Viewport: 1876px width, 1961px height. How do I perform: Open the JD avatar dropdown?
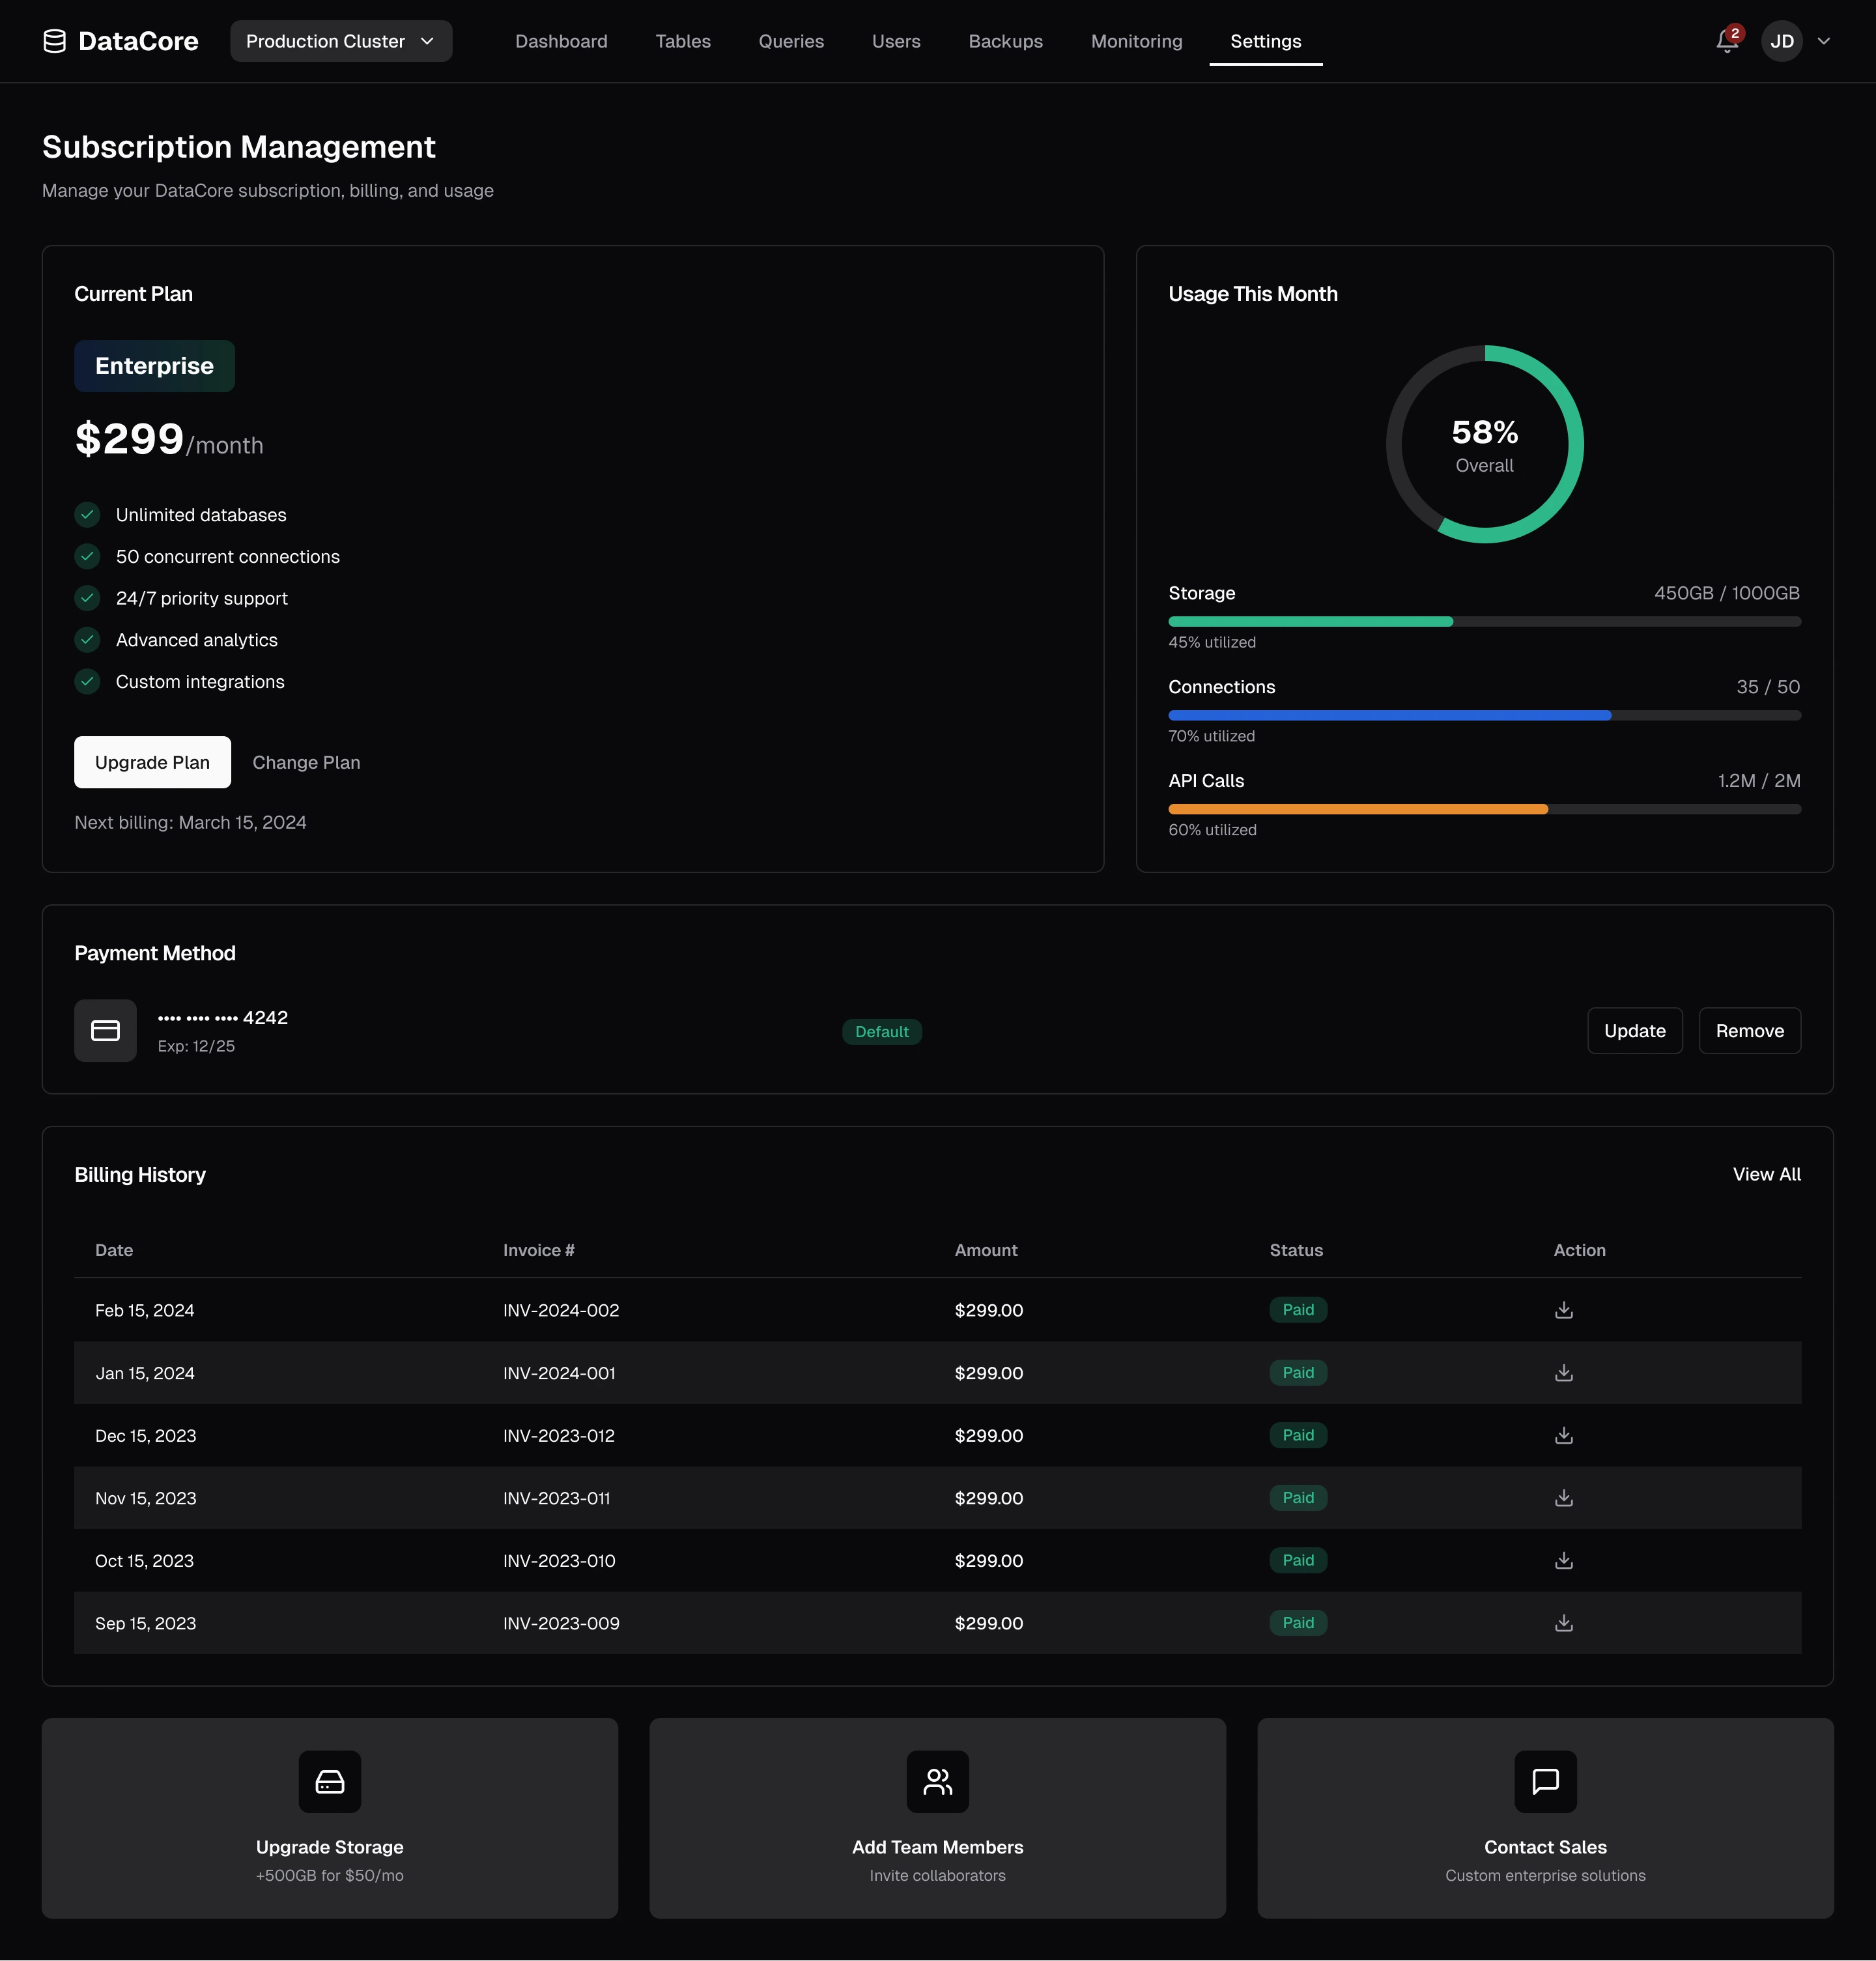pyautogui.click(x=1782, y=41)
